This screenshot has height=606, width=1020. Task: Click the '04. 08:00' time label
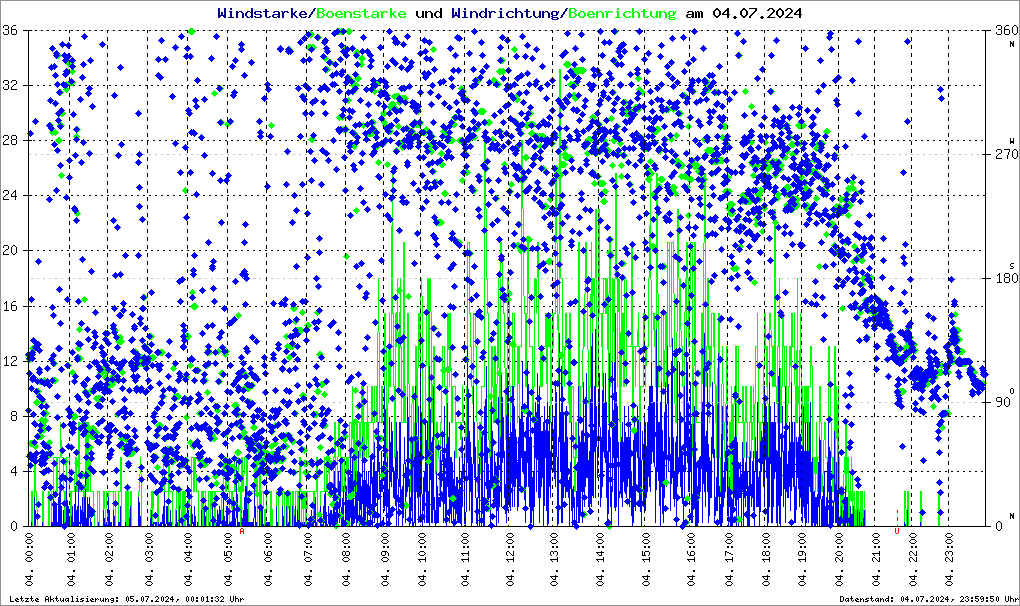click(x=345, y=559)
